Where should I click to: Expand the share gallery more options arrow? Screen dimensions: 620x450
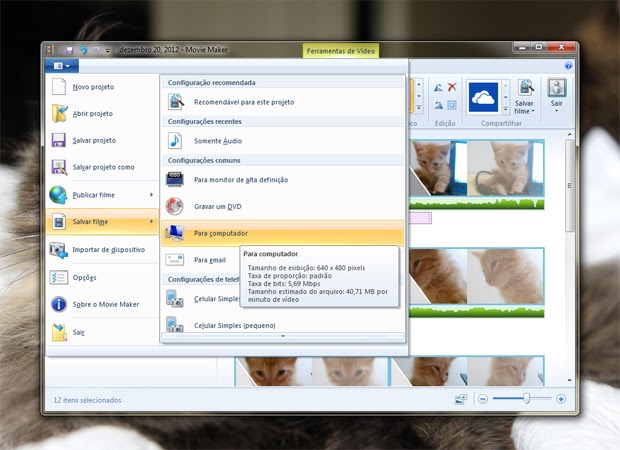[505, 108]
